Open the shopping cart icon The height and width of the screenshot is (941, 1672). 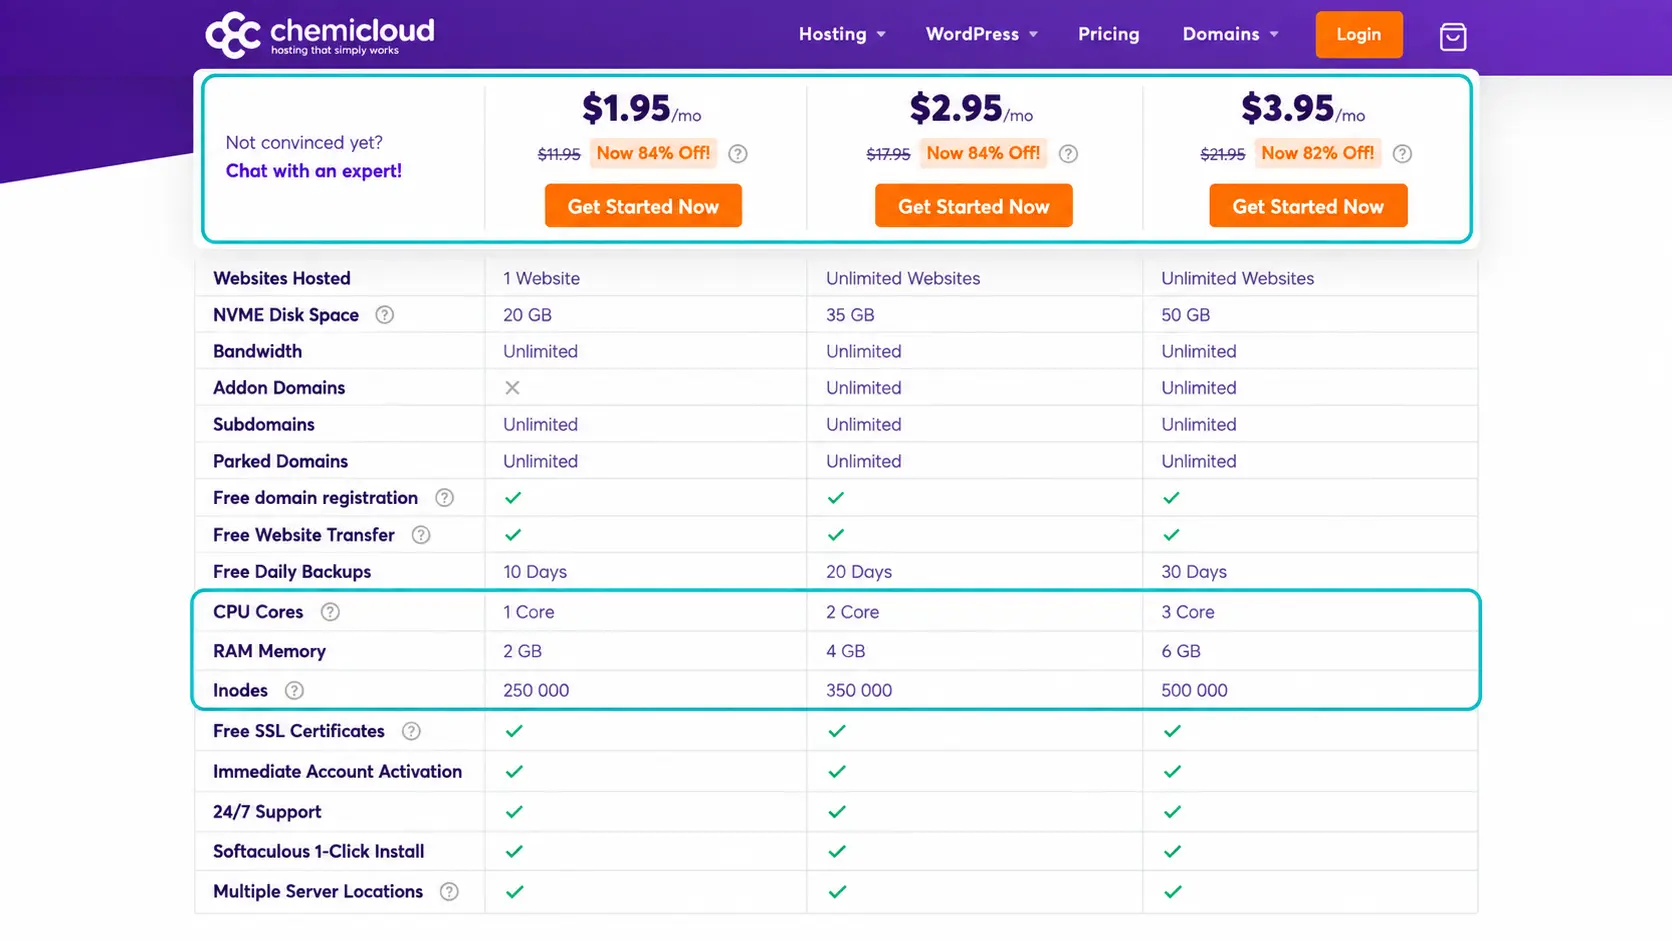(1453, 37)
